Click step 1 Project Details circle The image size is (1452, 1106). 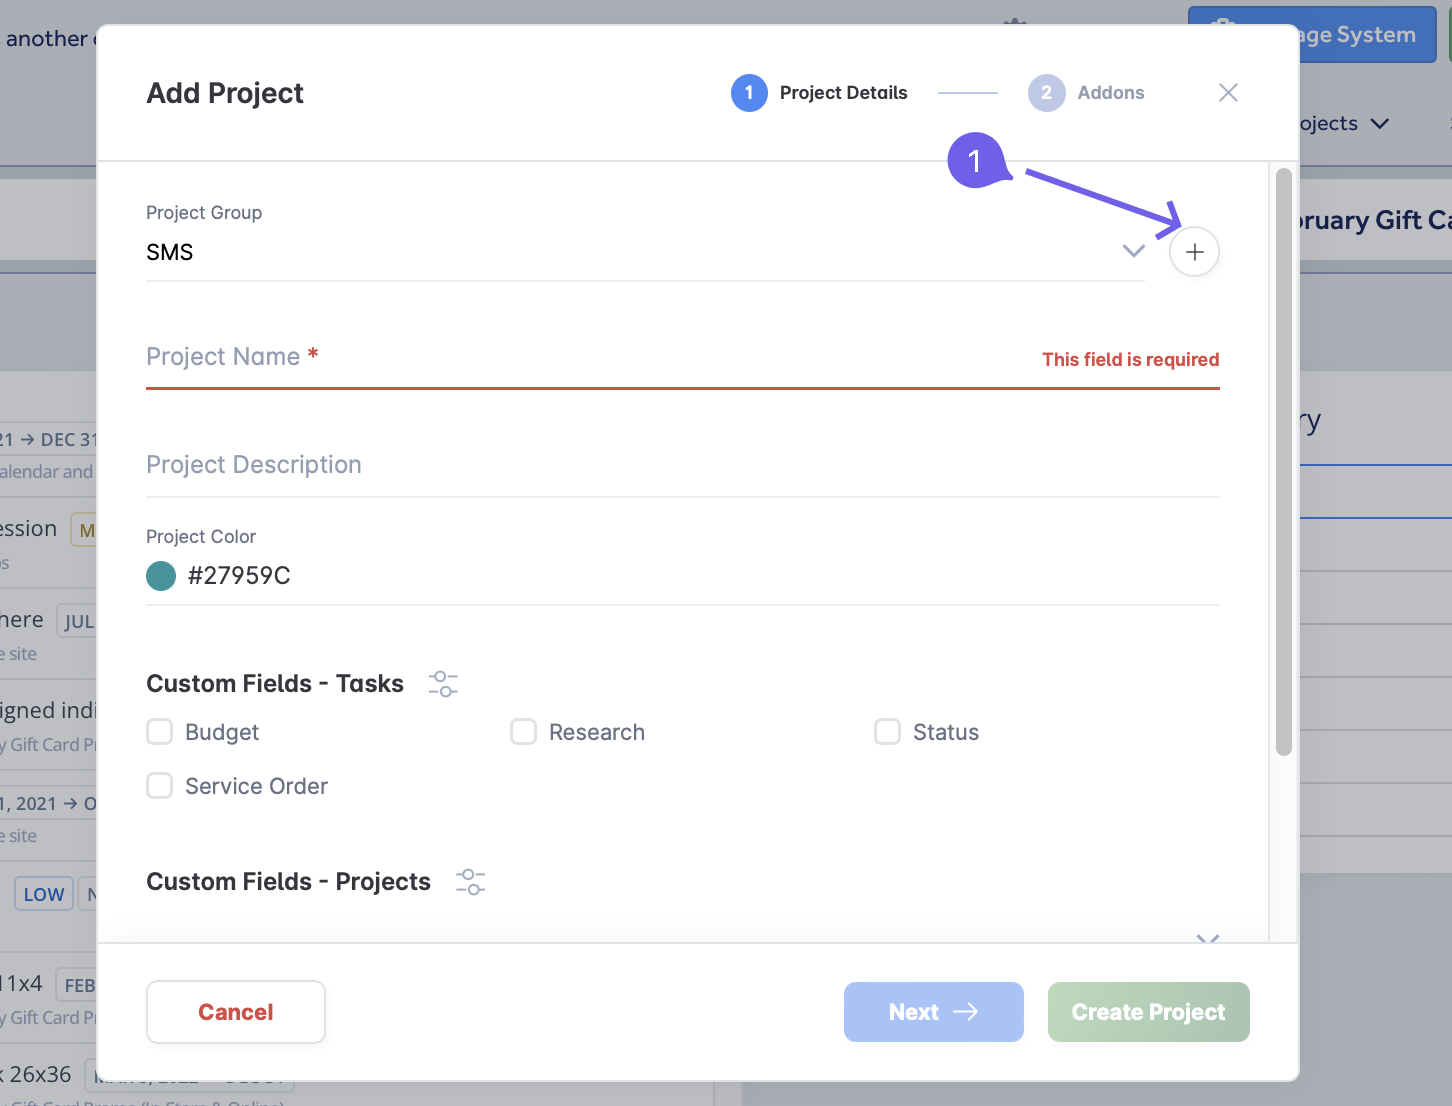pos(749,93)
